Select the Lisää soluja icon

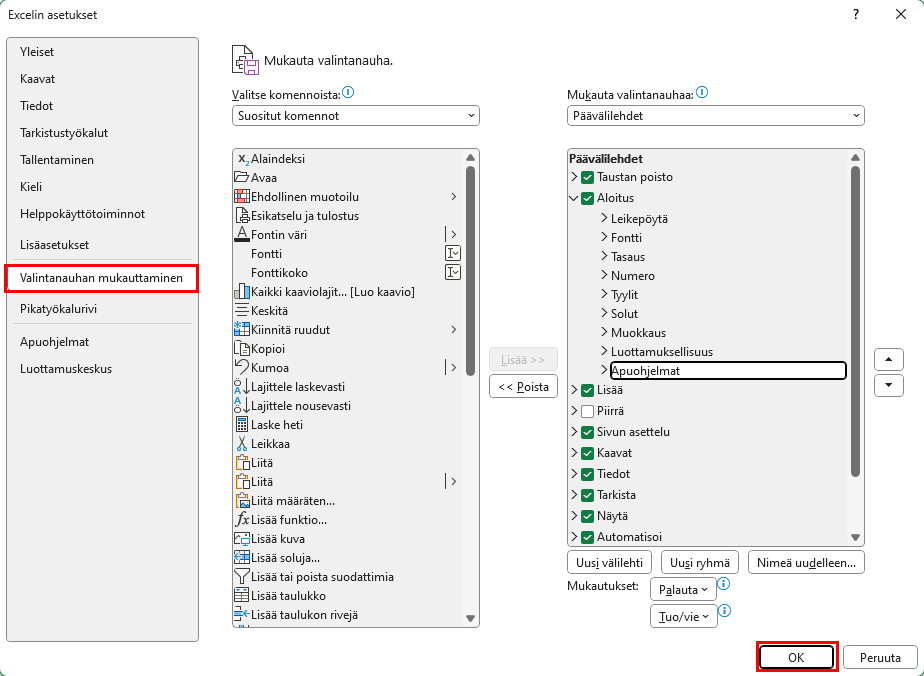(242, 558)
